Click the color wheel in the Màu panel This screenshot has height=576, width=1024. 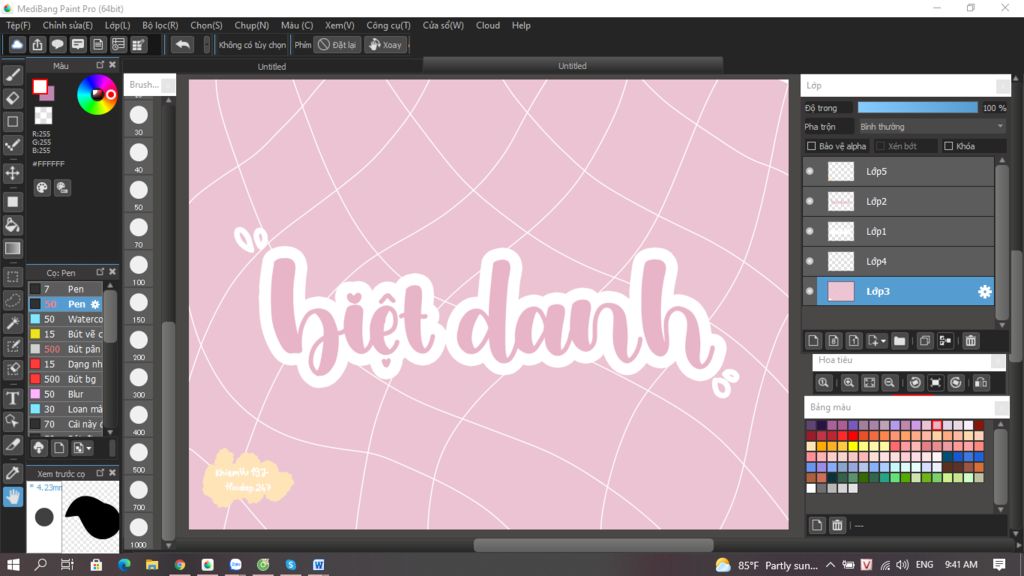click(97, 95)
